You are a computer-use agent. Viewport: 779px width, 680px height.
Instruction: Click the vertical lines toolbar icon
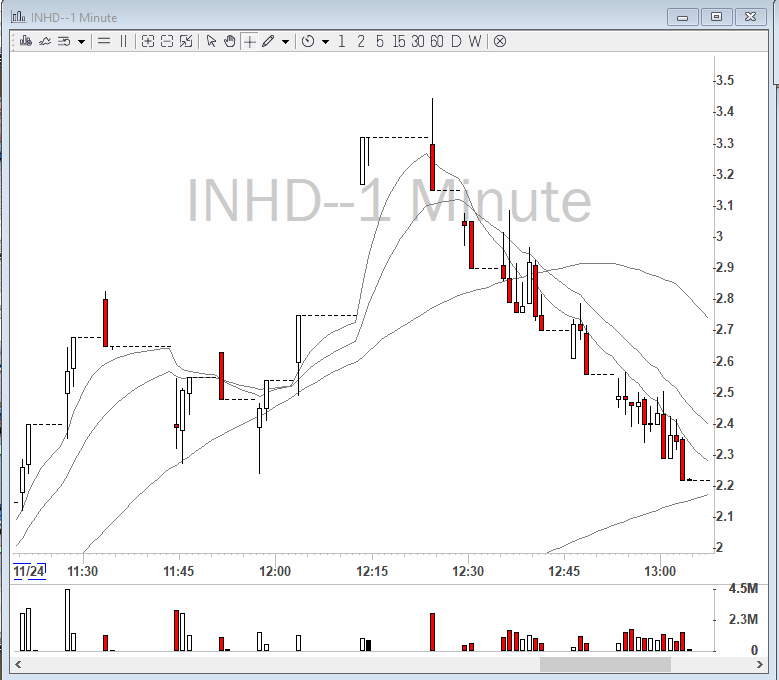coord(124,41)
